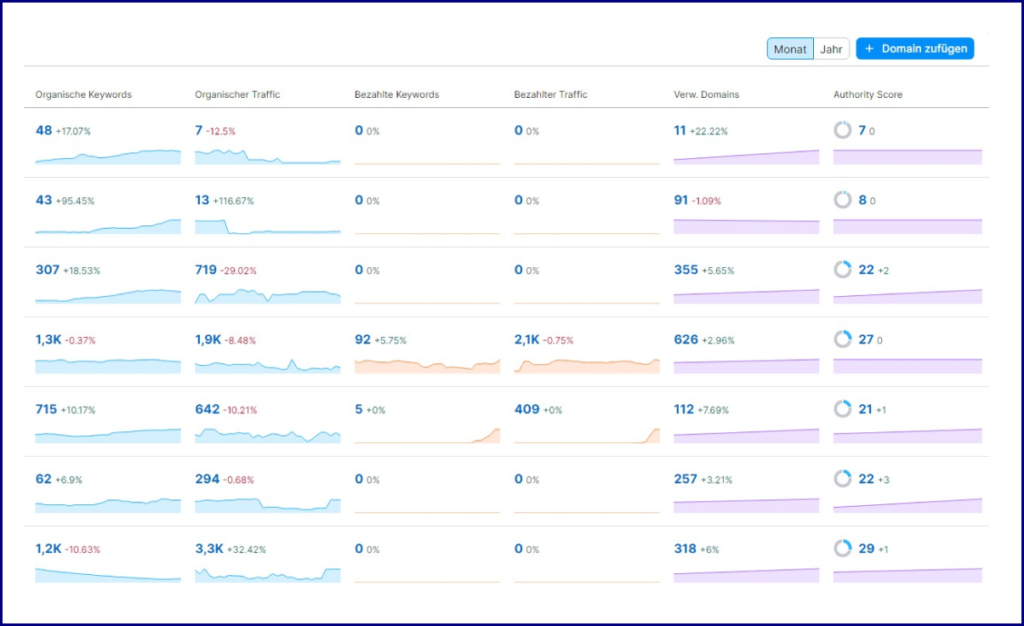Click the 307 Organische Keywords value
Image resolution: width=1024 pixels, height=626 pixels.
click(46, 270)
